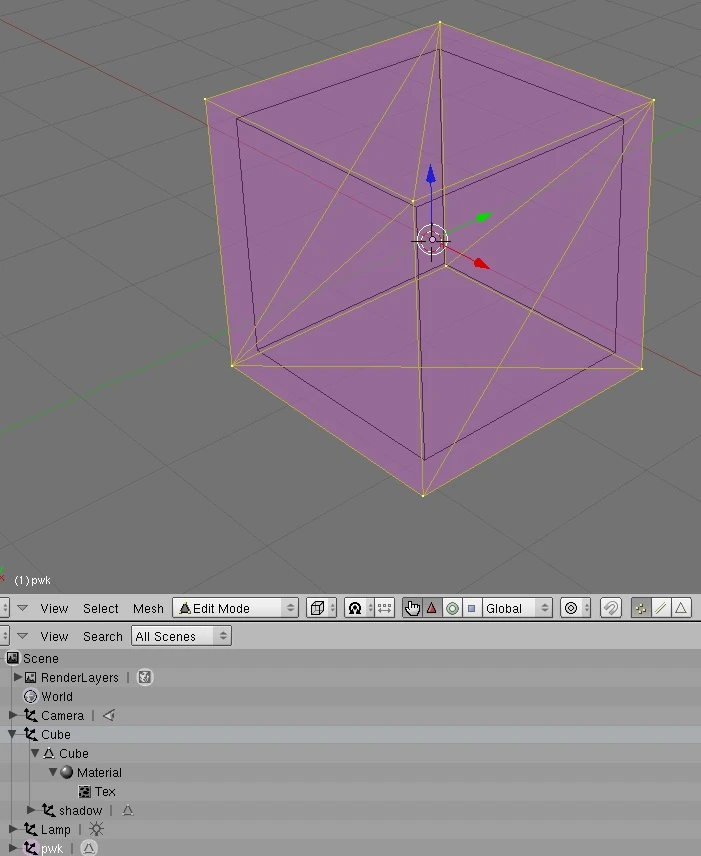
Task: Open the outliner's View menu
Action: point(54,637)
